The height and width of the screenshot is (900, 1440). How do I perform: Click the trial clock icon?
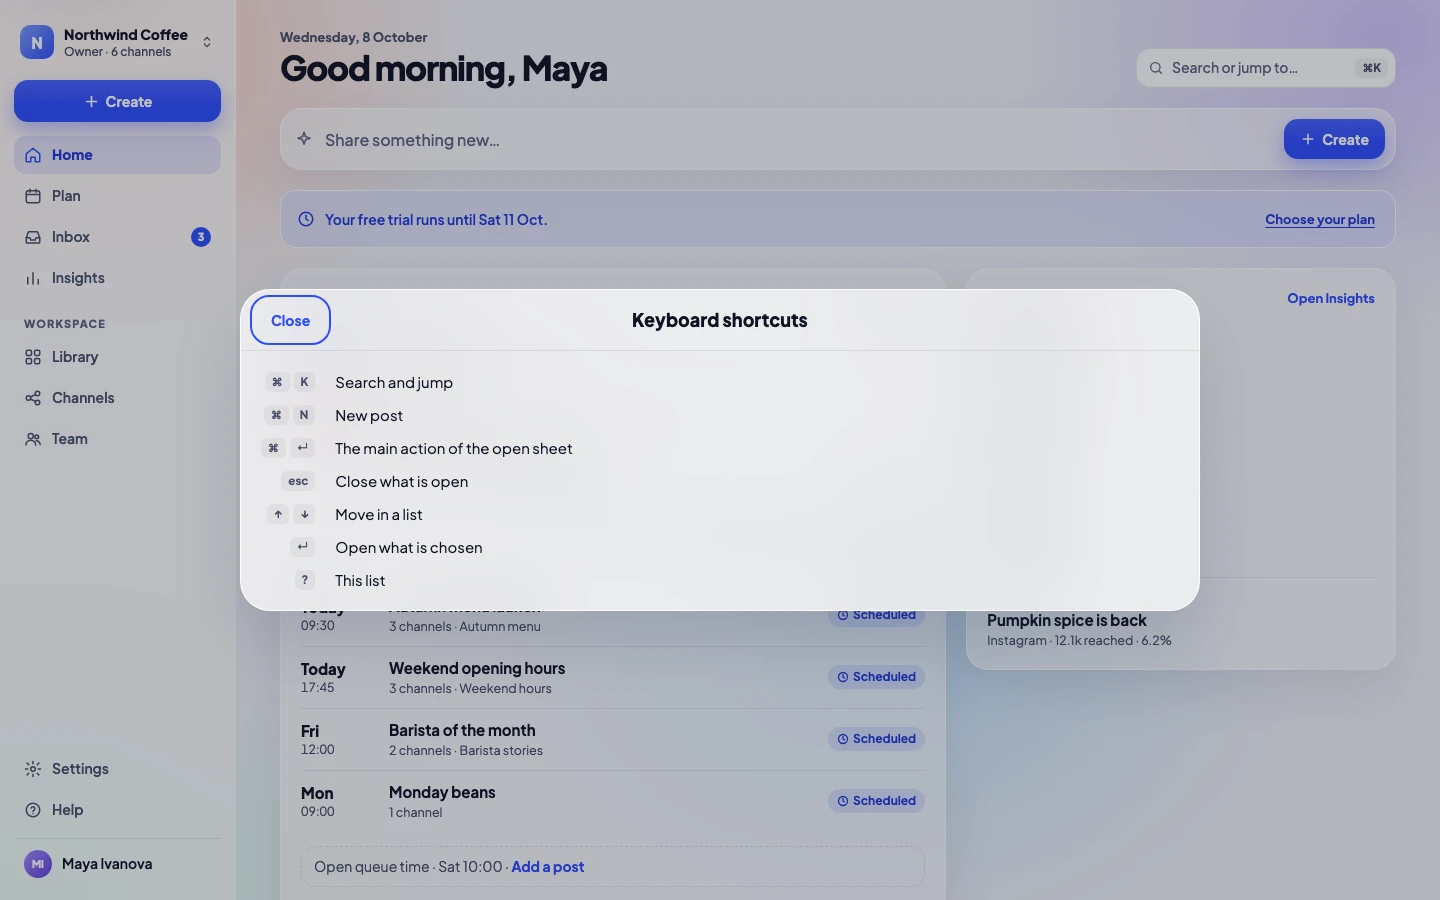306,219
